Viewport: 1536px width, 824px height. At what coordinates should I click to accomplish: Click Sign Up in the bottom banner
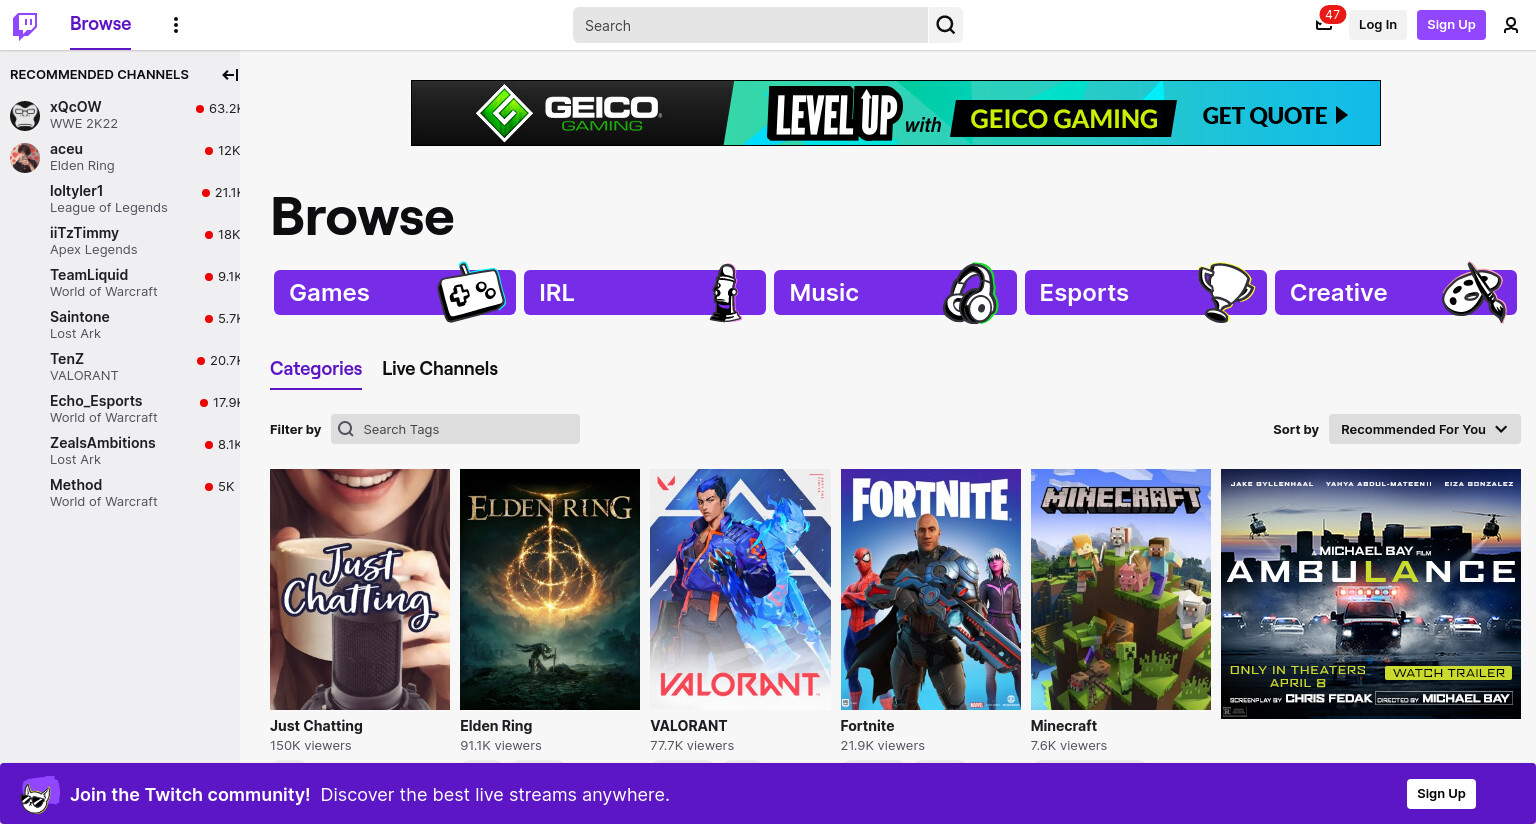[1441, 794]
